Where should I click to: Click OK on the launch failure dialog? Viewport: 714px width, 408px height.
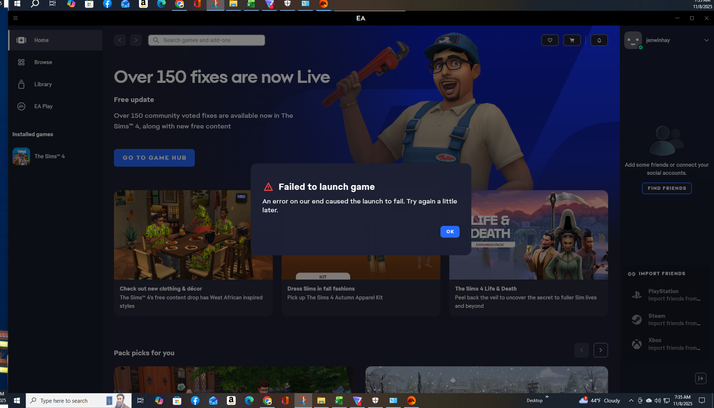(x=449, y=231)
